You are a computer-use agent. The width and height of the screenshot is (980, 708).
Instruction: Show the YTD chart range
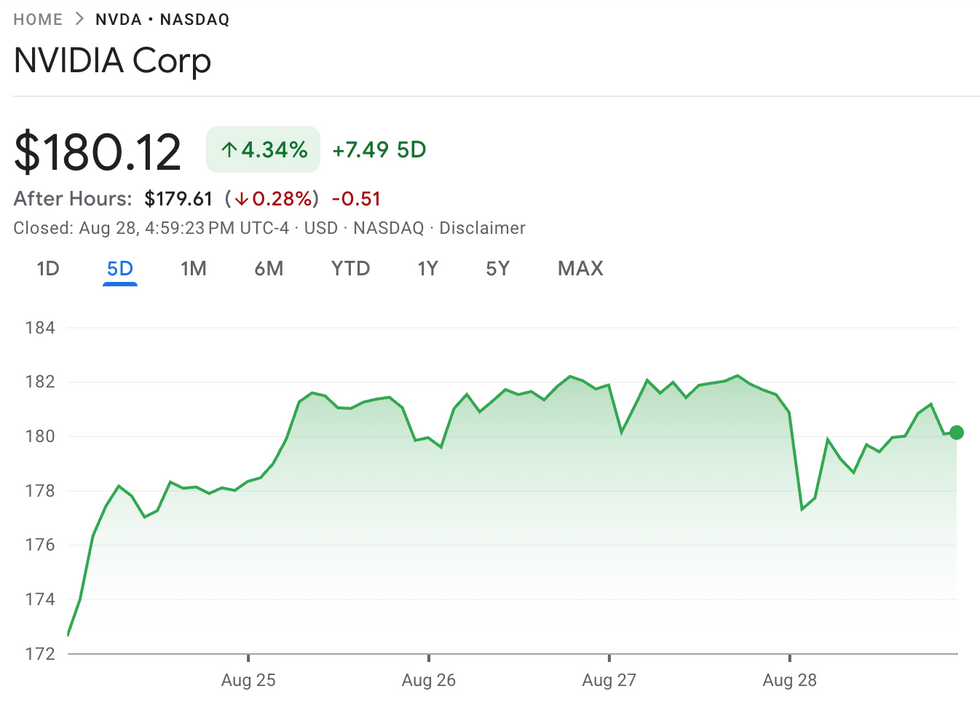350,268
